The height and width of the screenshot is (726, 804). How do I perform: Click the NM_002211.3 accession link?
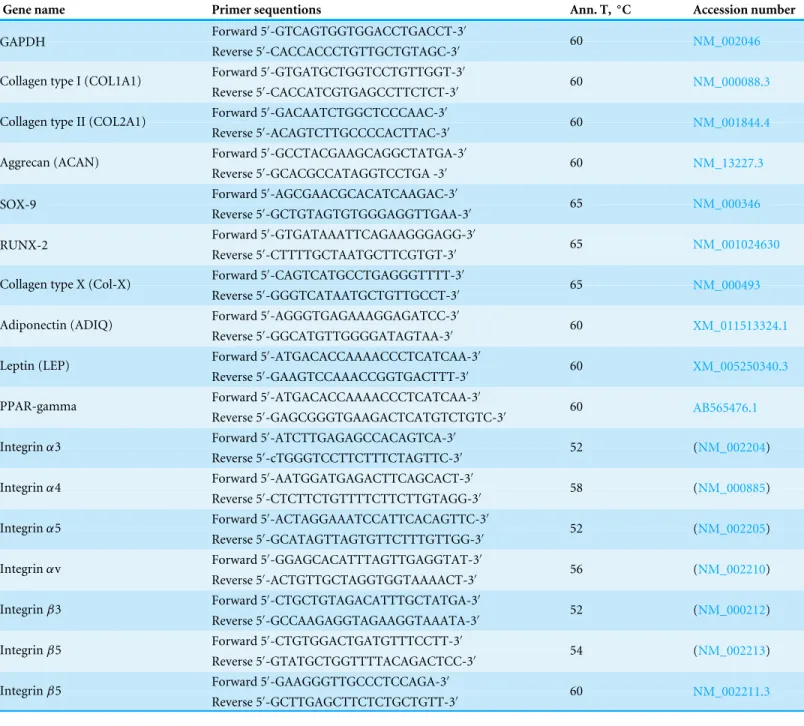731,692
